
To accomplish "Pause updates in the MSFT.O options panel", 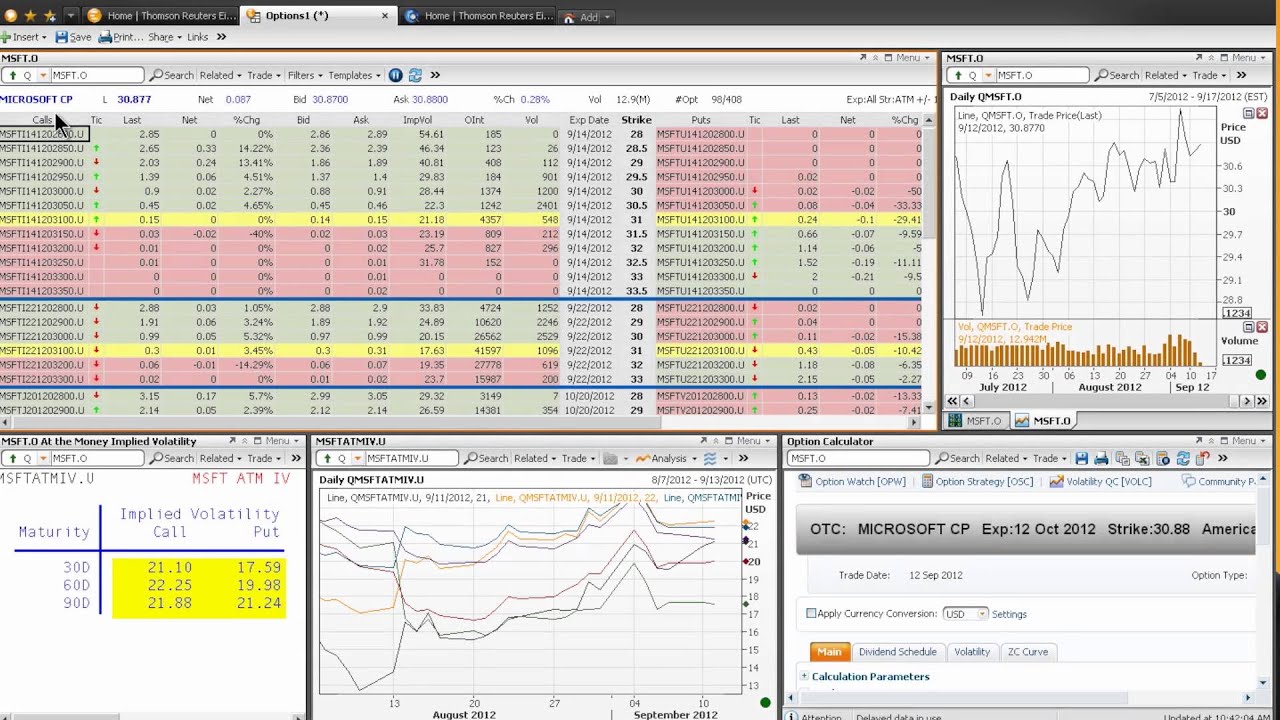I will [395, 75].
